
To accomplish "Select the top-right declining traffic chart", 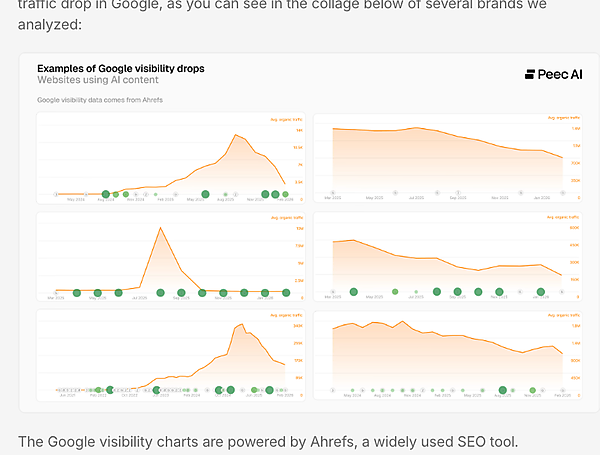I will (448, 158).
